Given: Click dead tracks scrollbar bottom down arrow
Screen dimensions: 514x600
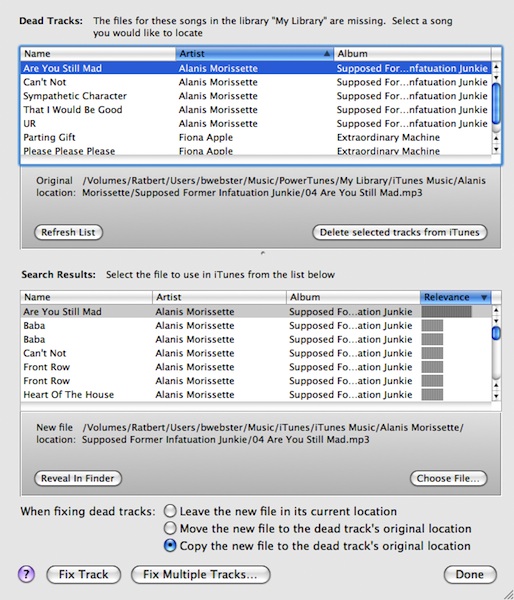Looking at the screenshot, I should click(496, 149).
